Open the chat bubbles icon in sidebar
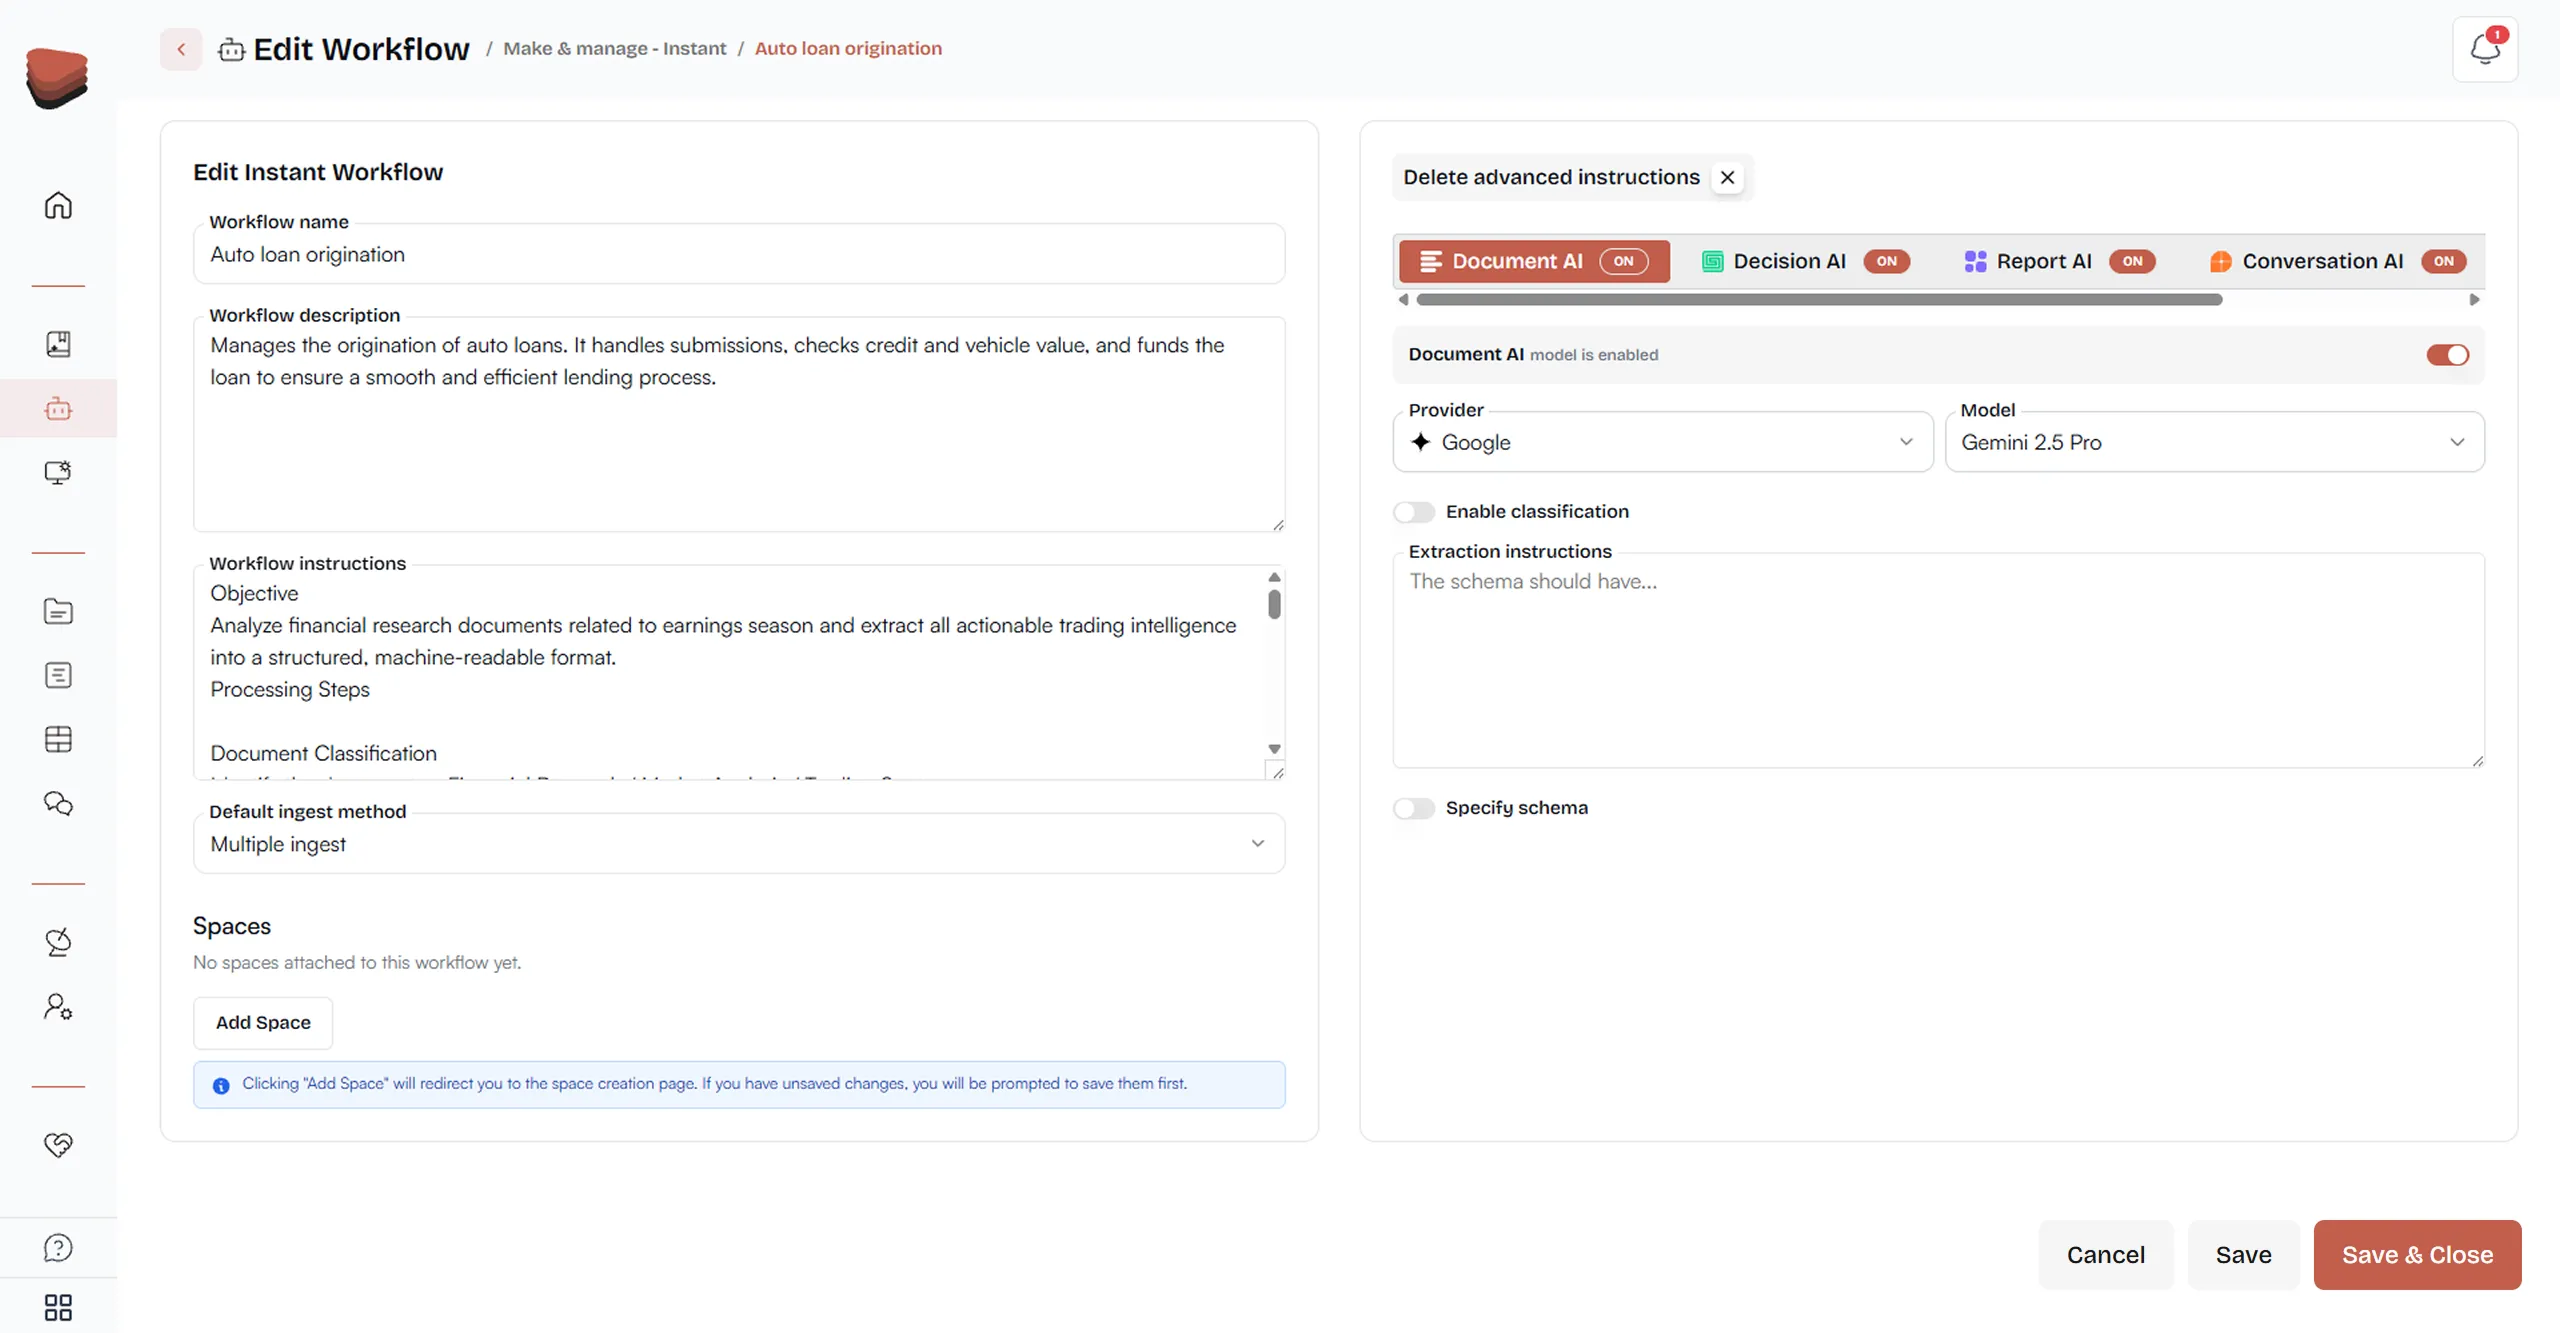2560x1333 pixels. [58, 803]
